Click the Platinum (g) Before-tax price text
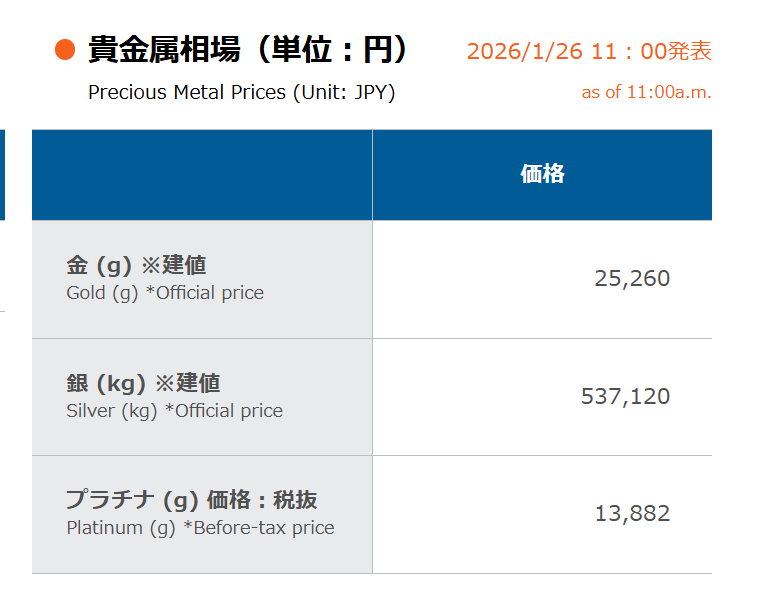Screen dimensions: 766x594 point(200,528)
